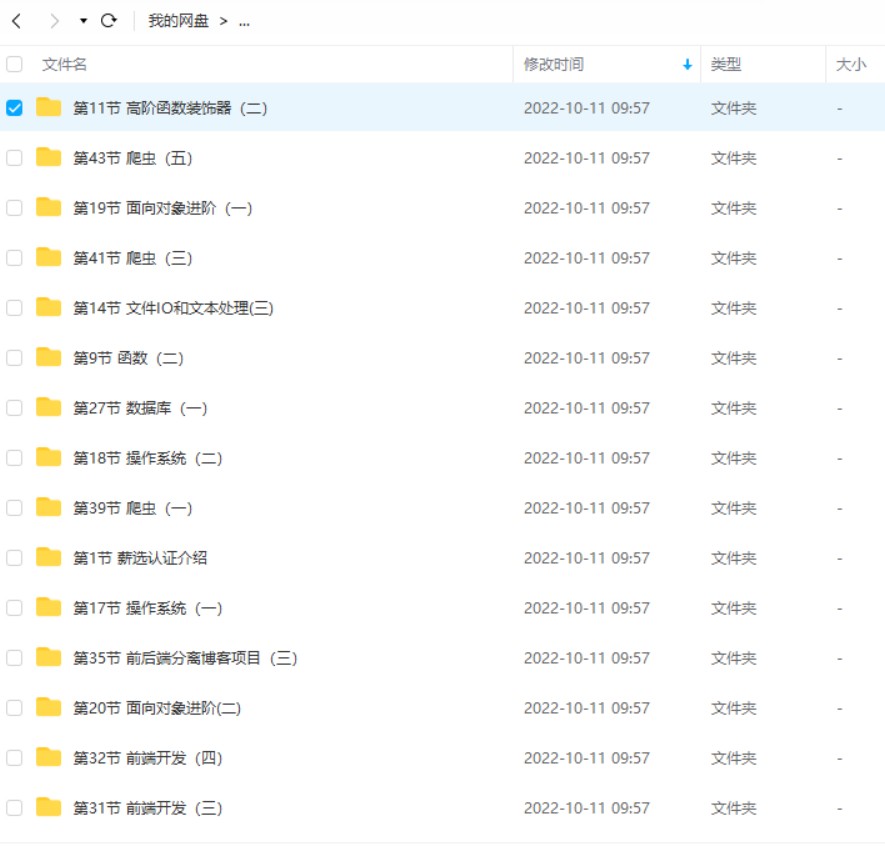Screen dimensions: 885x866
Task: Open folder name 第14节 文件IO和文本处理(三)
Action: (173, 308)
